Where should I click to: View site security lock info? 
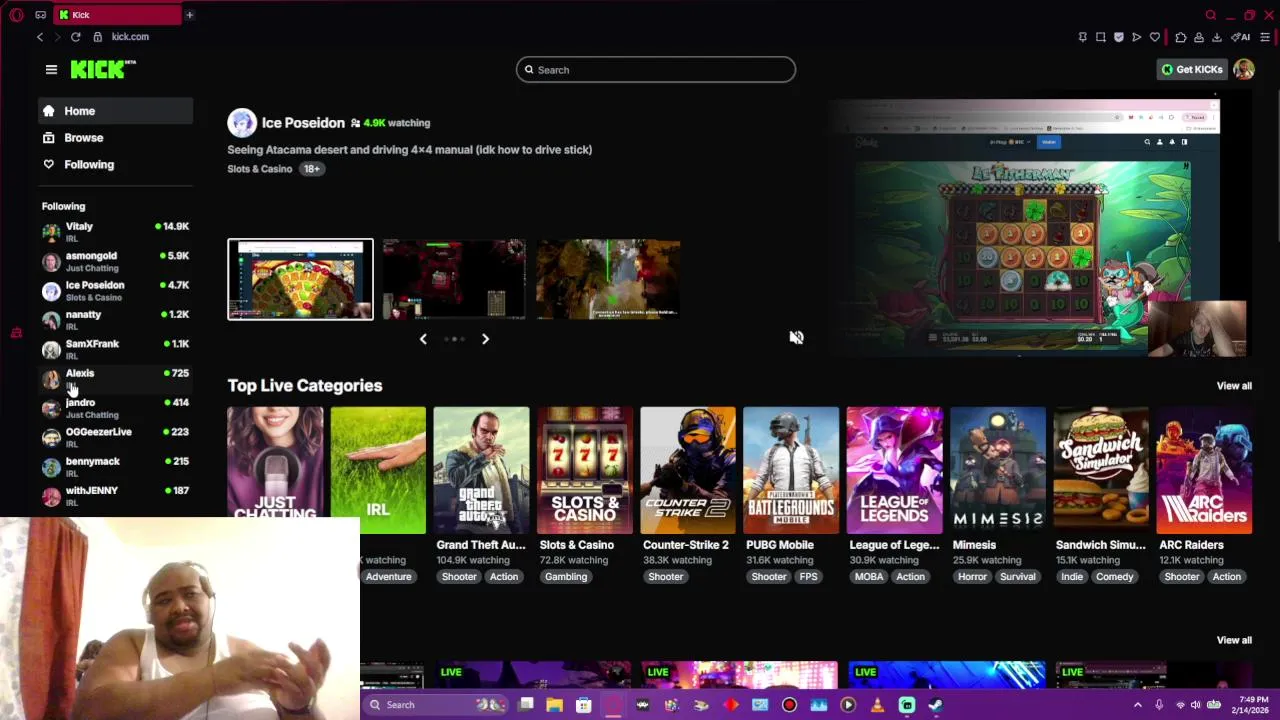(97, 37)
